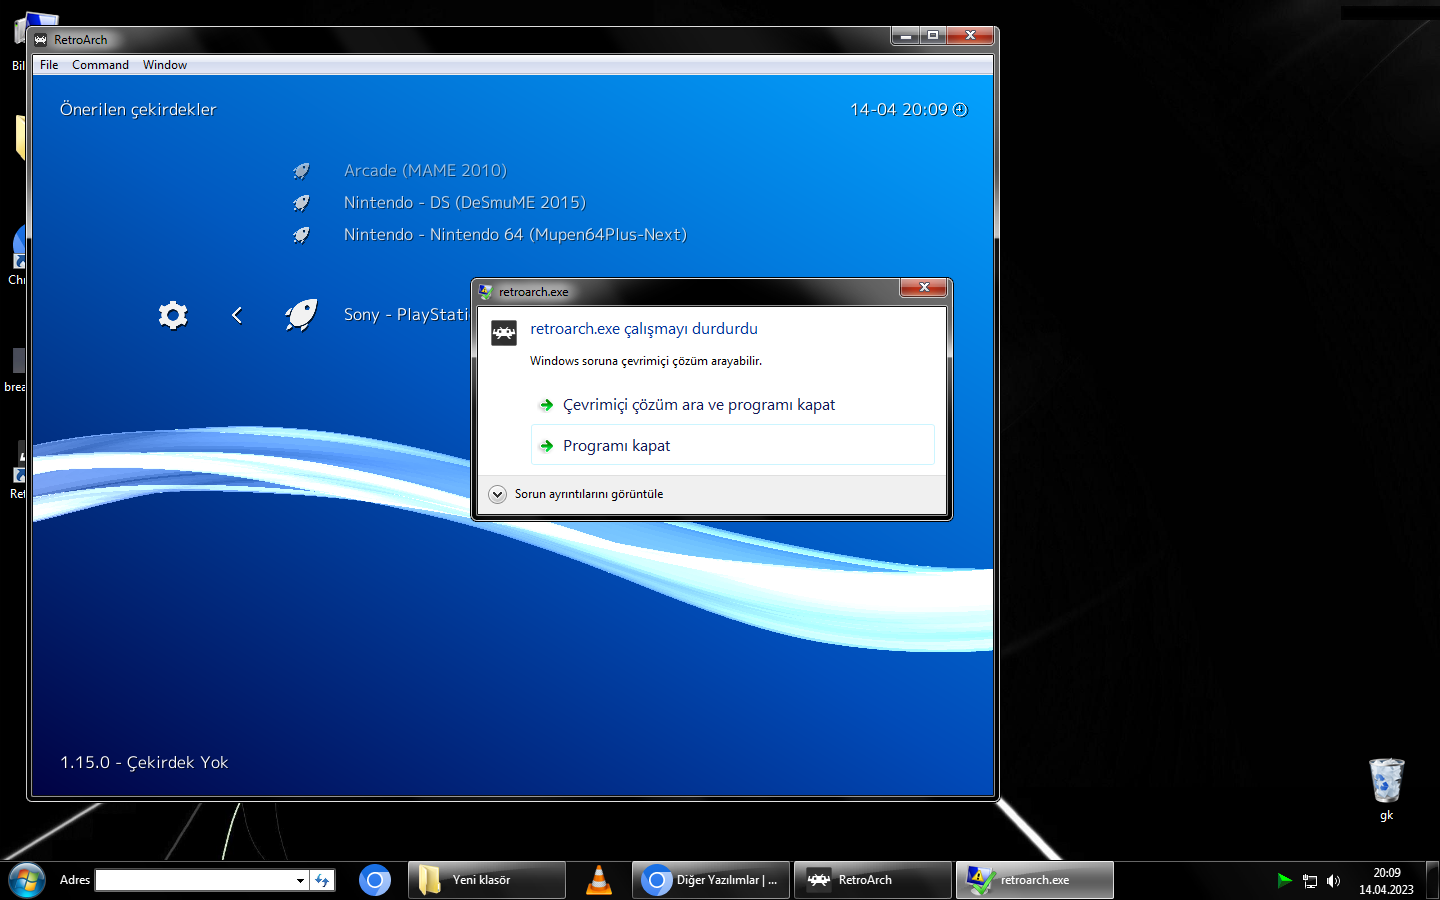Click the 'Adres' label on the taskbar
Screen dimensions: 1440x900
(75, 880)
